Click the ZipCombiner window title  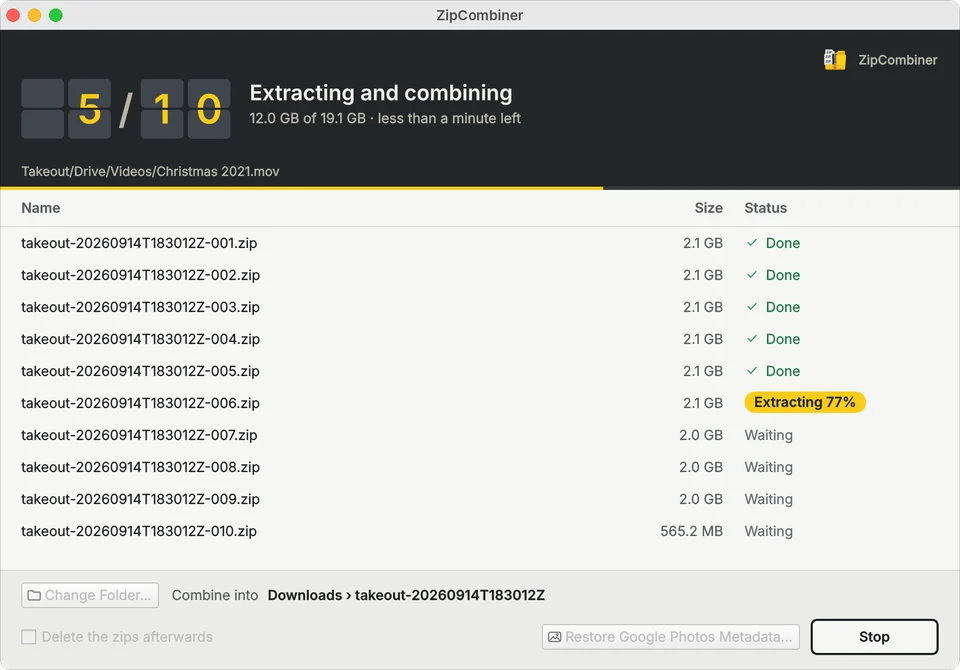point(479,15)
